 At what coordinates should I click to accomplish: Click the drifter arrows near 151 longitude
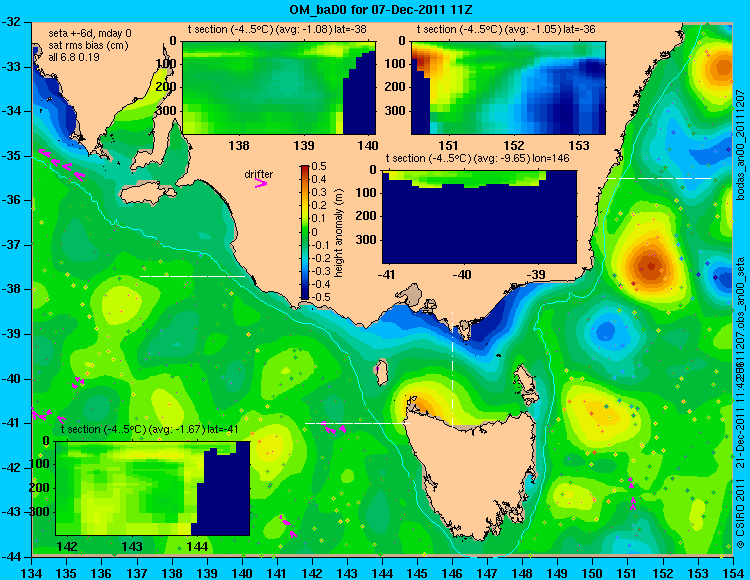632,492
